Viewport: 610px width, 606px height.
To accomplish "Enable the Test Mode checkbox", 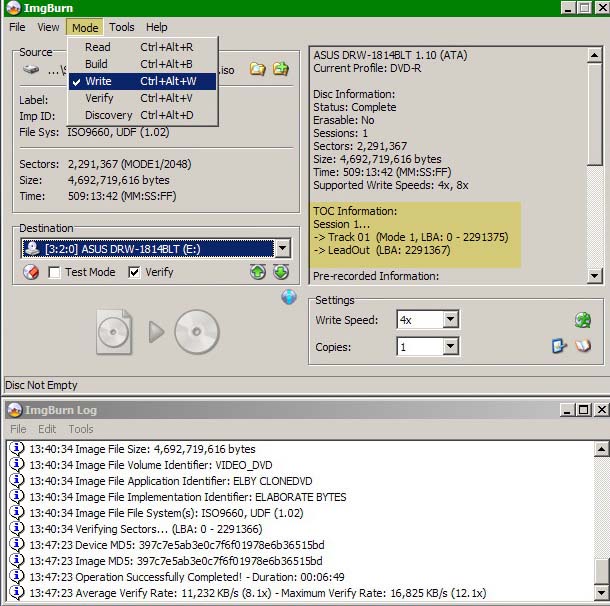I will pyautogui.click(x=54, y=272).
